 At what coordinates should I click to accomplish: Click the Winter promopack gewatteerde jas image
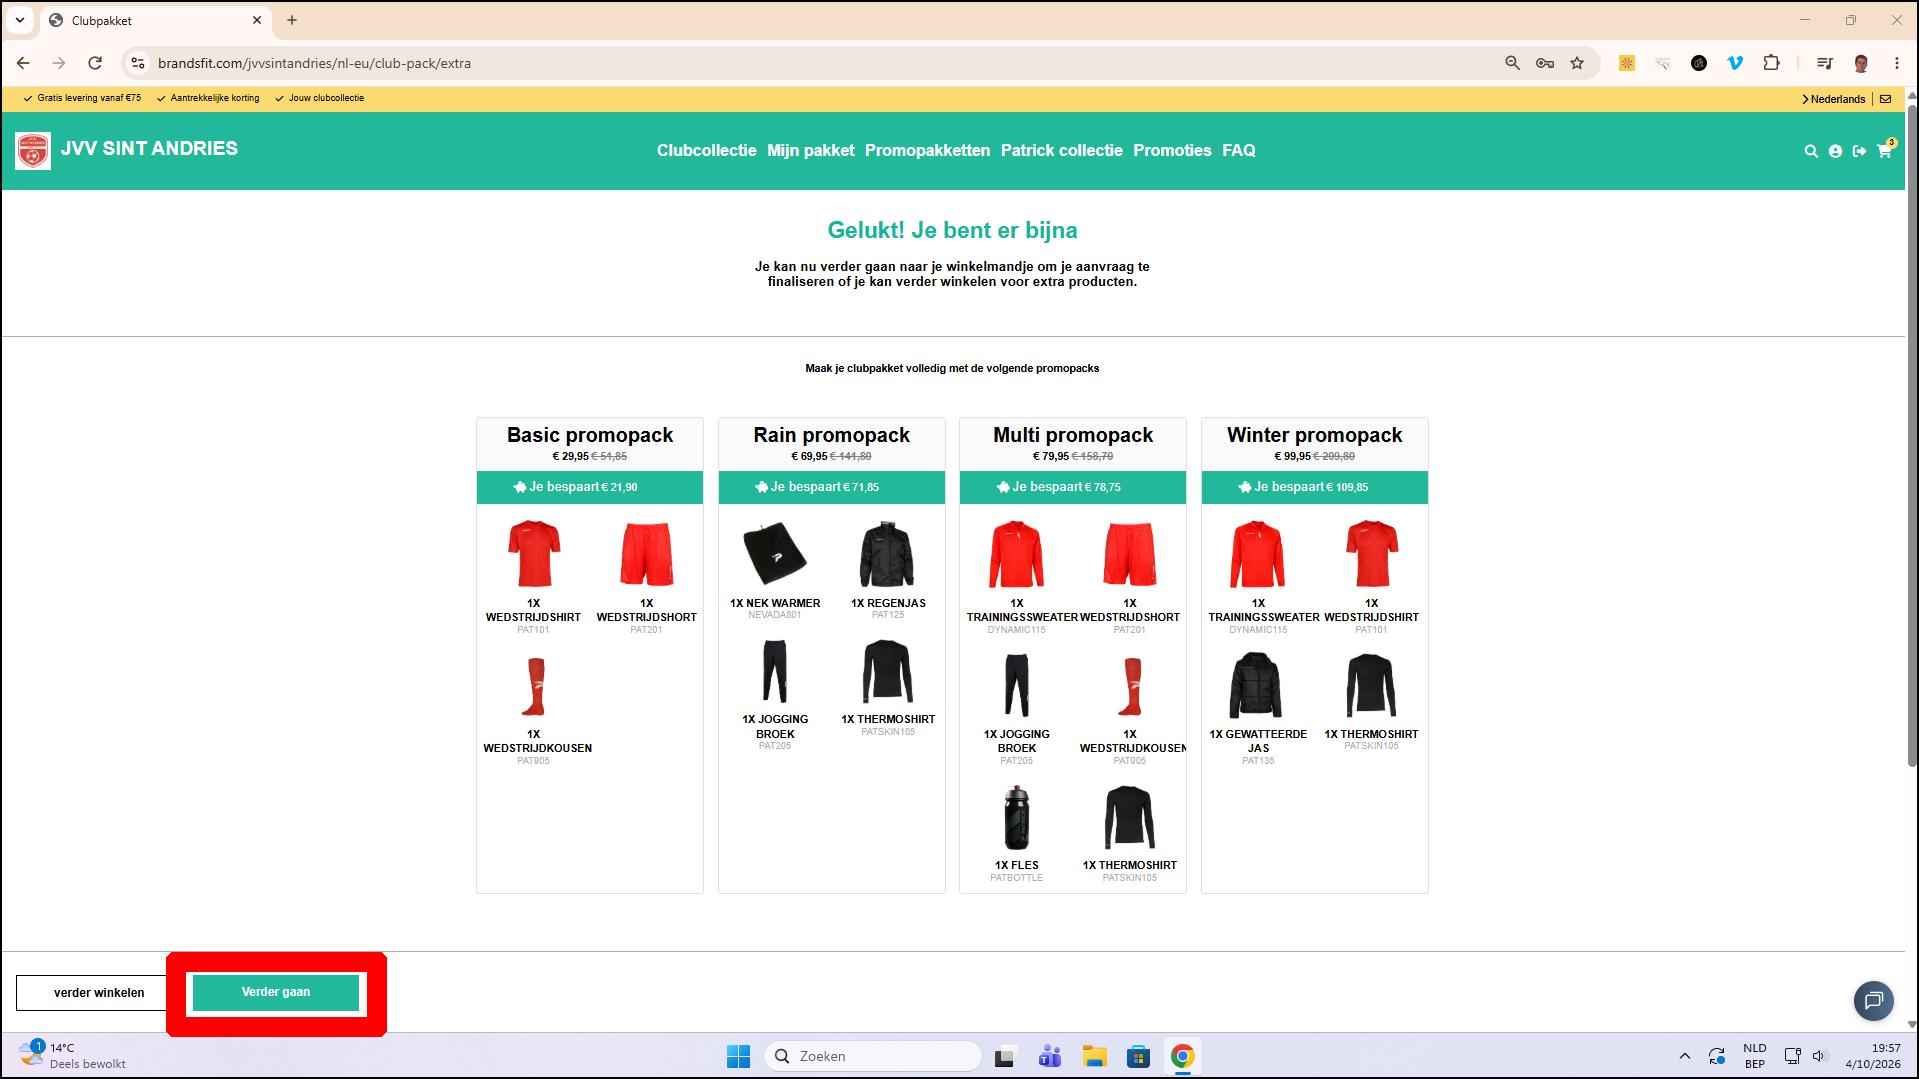pos(1257,685)
